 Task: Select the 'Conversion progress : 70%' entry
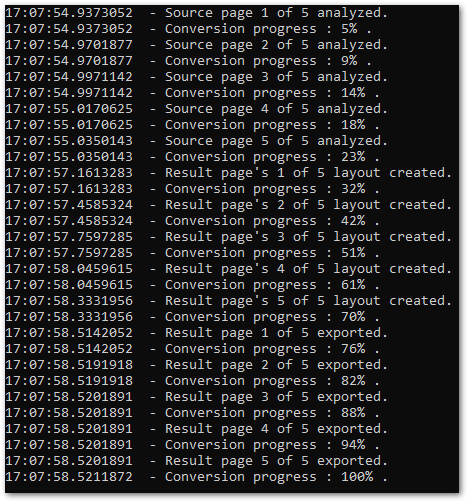tap(192, 317)
